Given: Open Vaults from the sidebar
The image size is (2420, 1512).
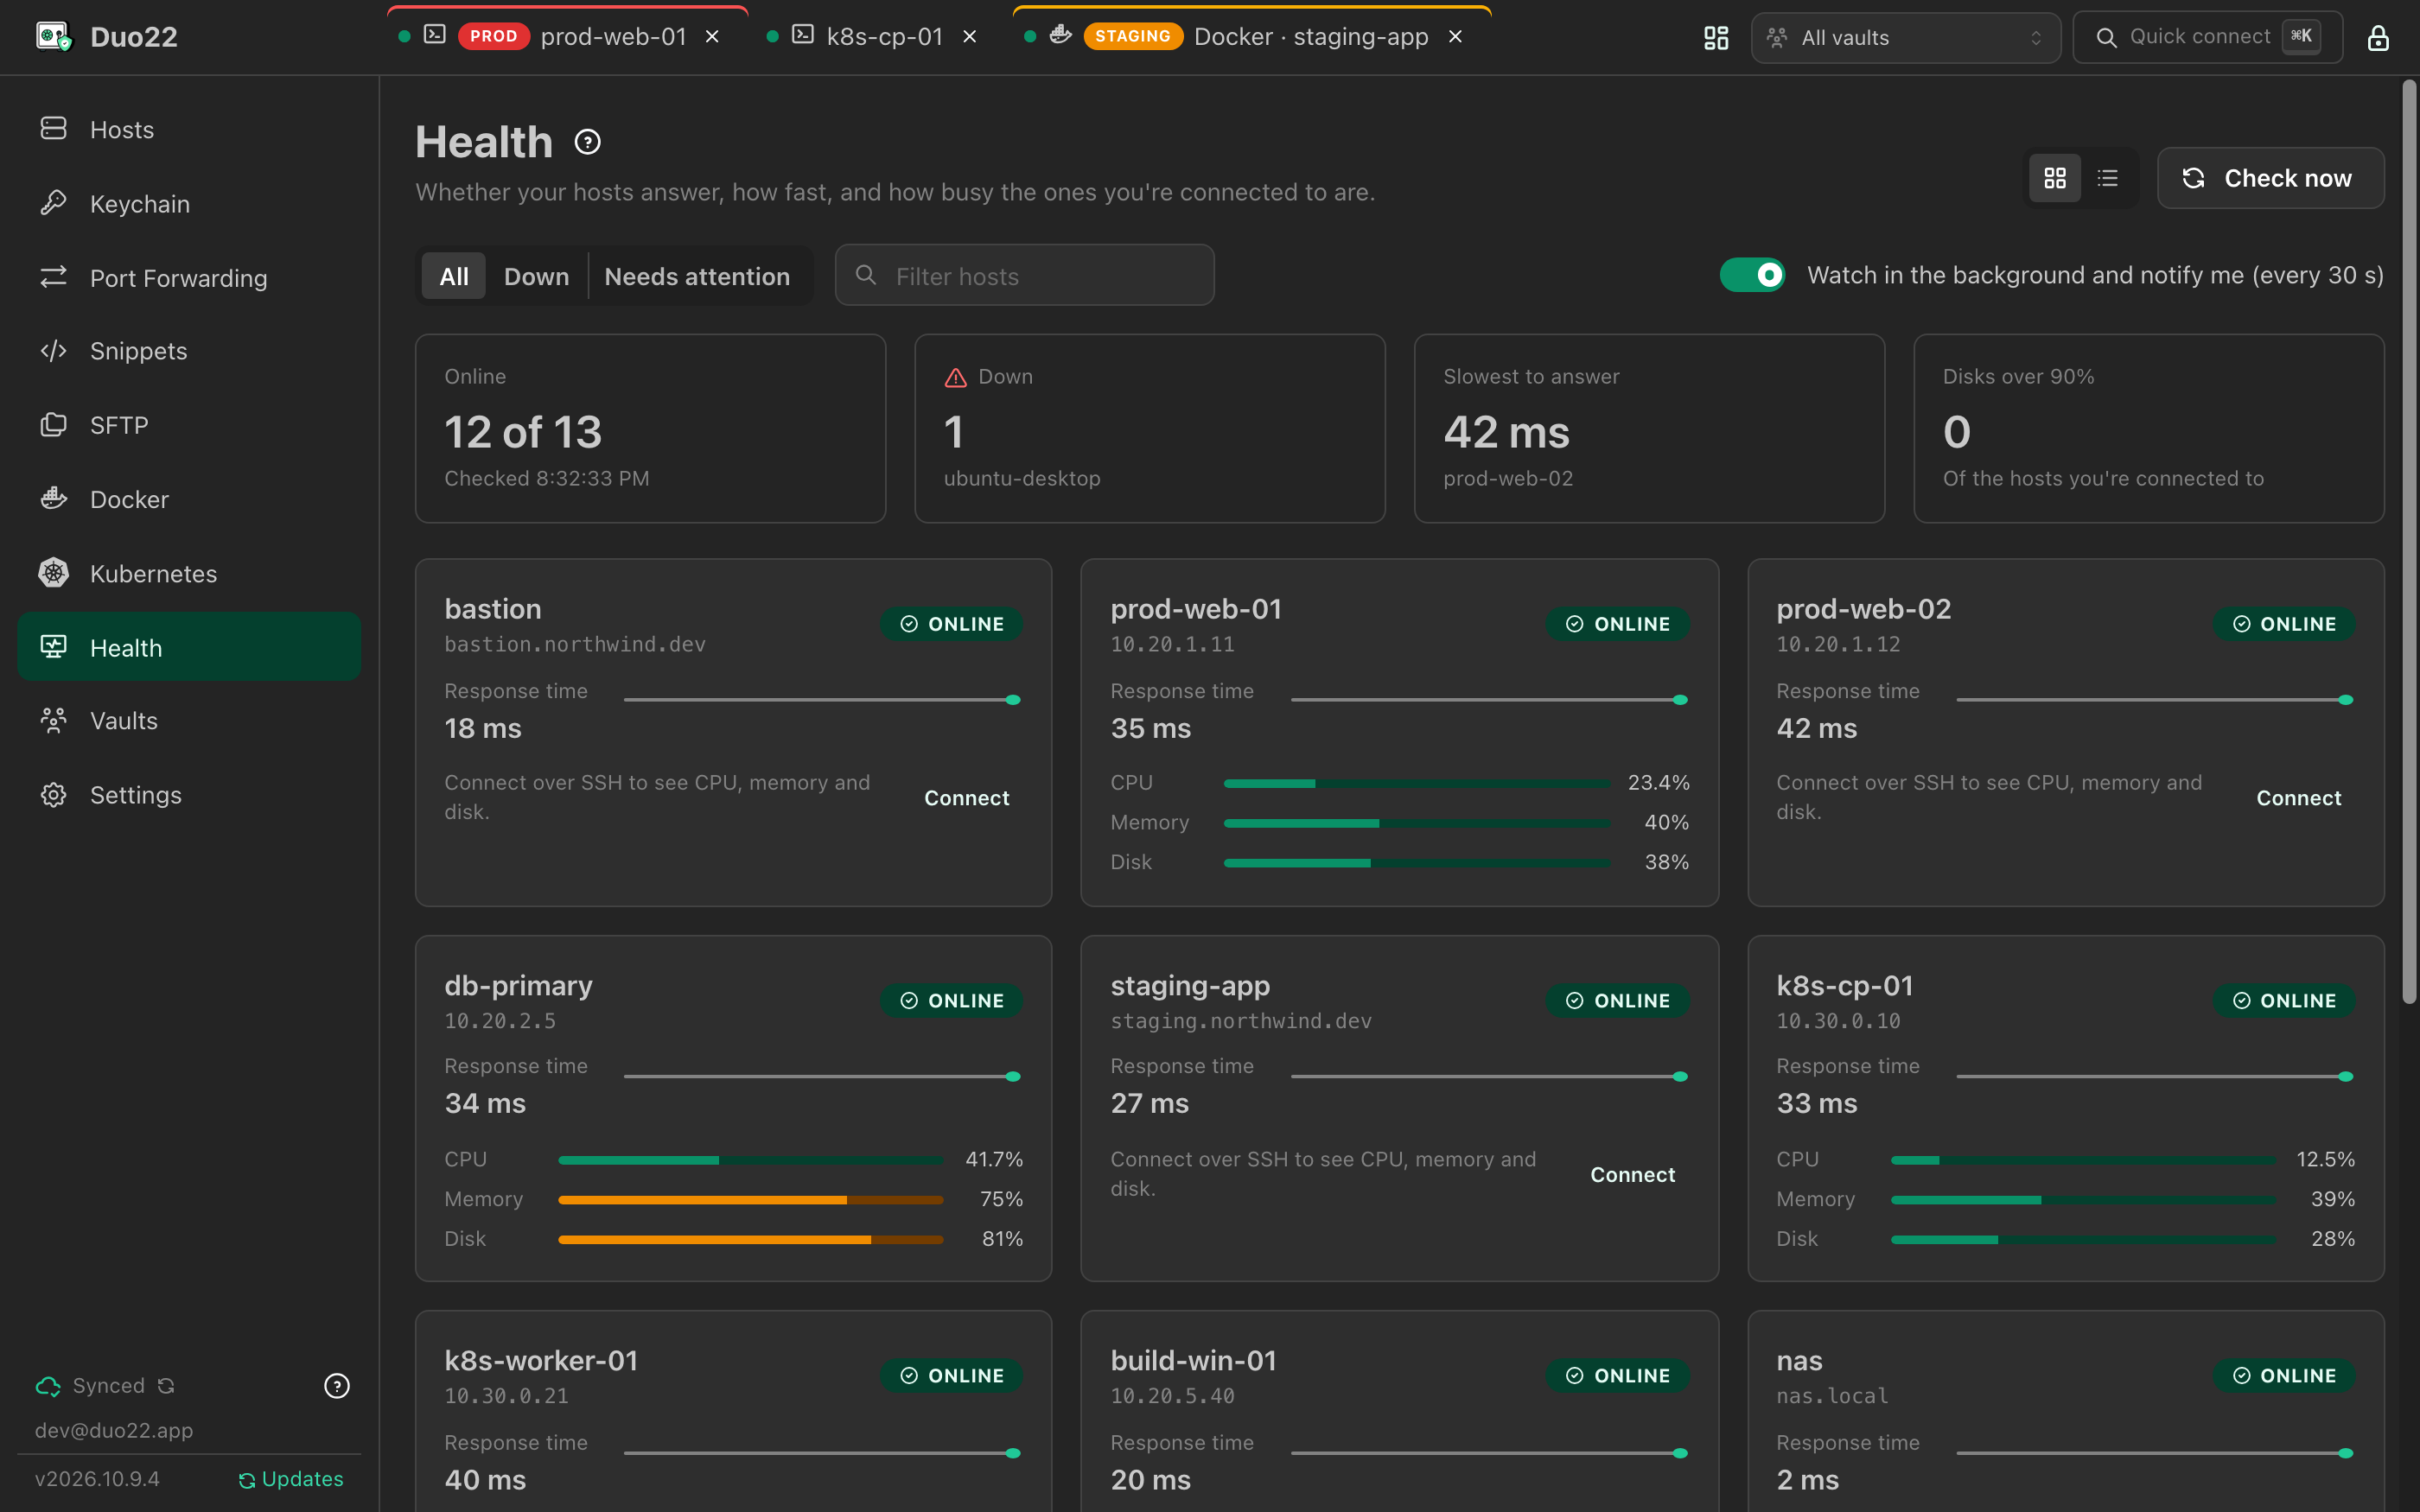Looking at the screenshot, I should (189, 721).
